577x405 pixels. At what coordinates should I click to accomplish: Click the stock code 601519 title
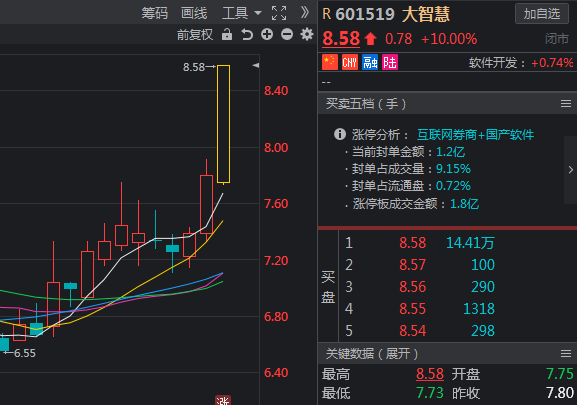[365, 14]
